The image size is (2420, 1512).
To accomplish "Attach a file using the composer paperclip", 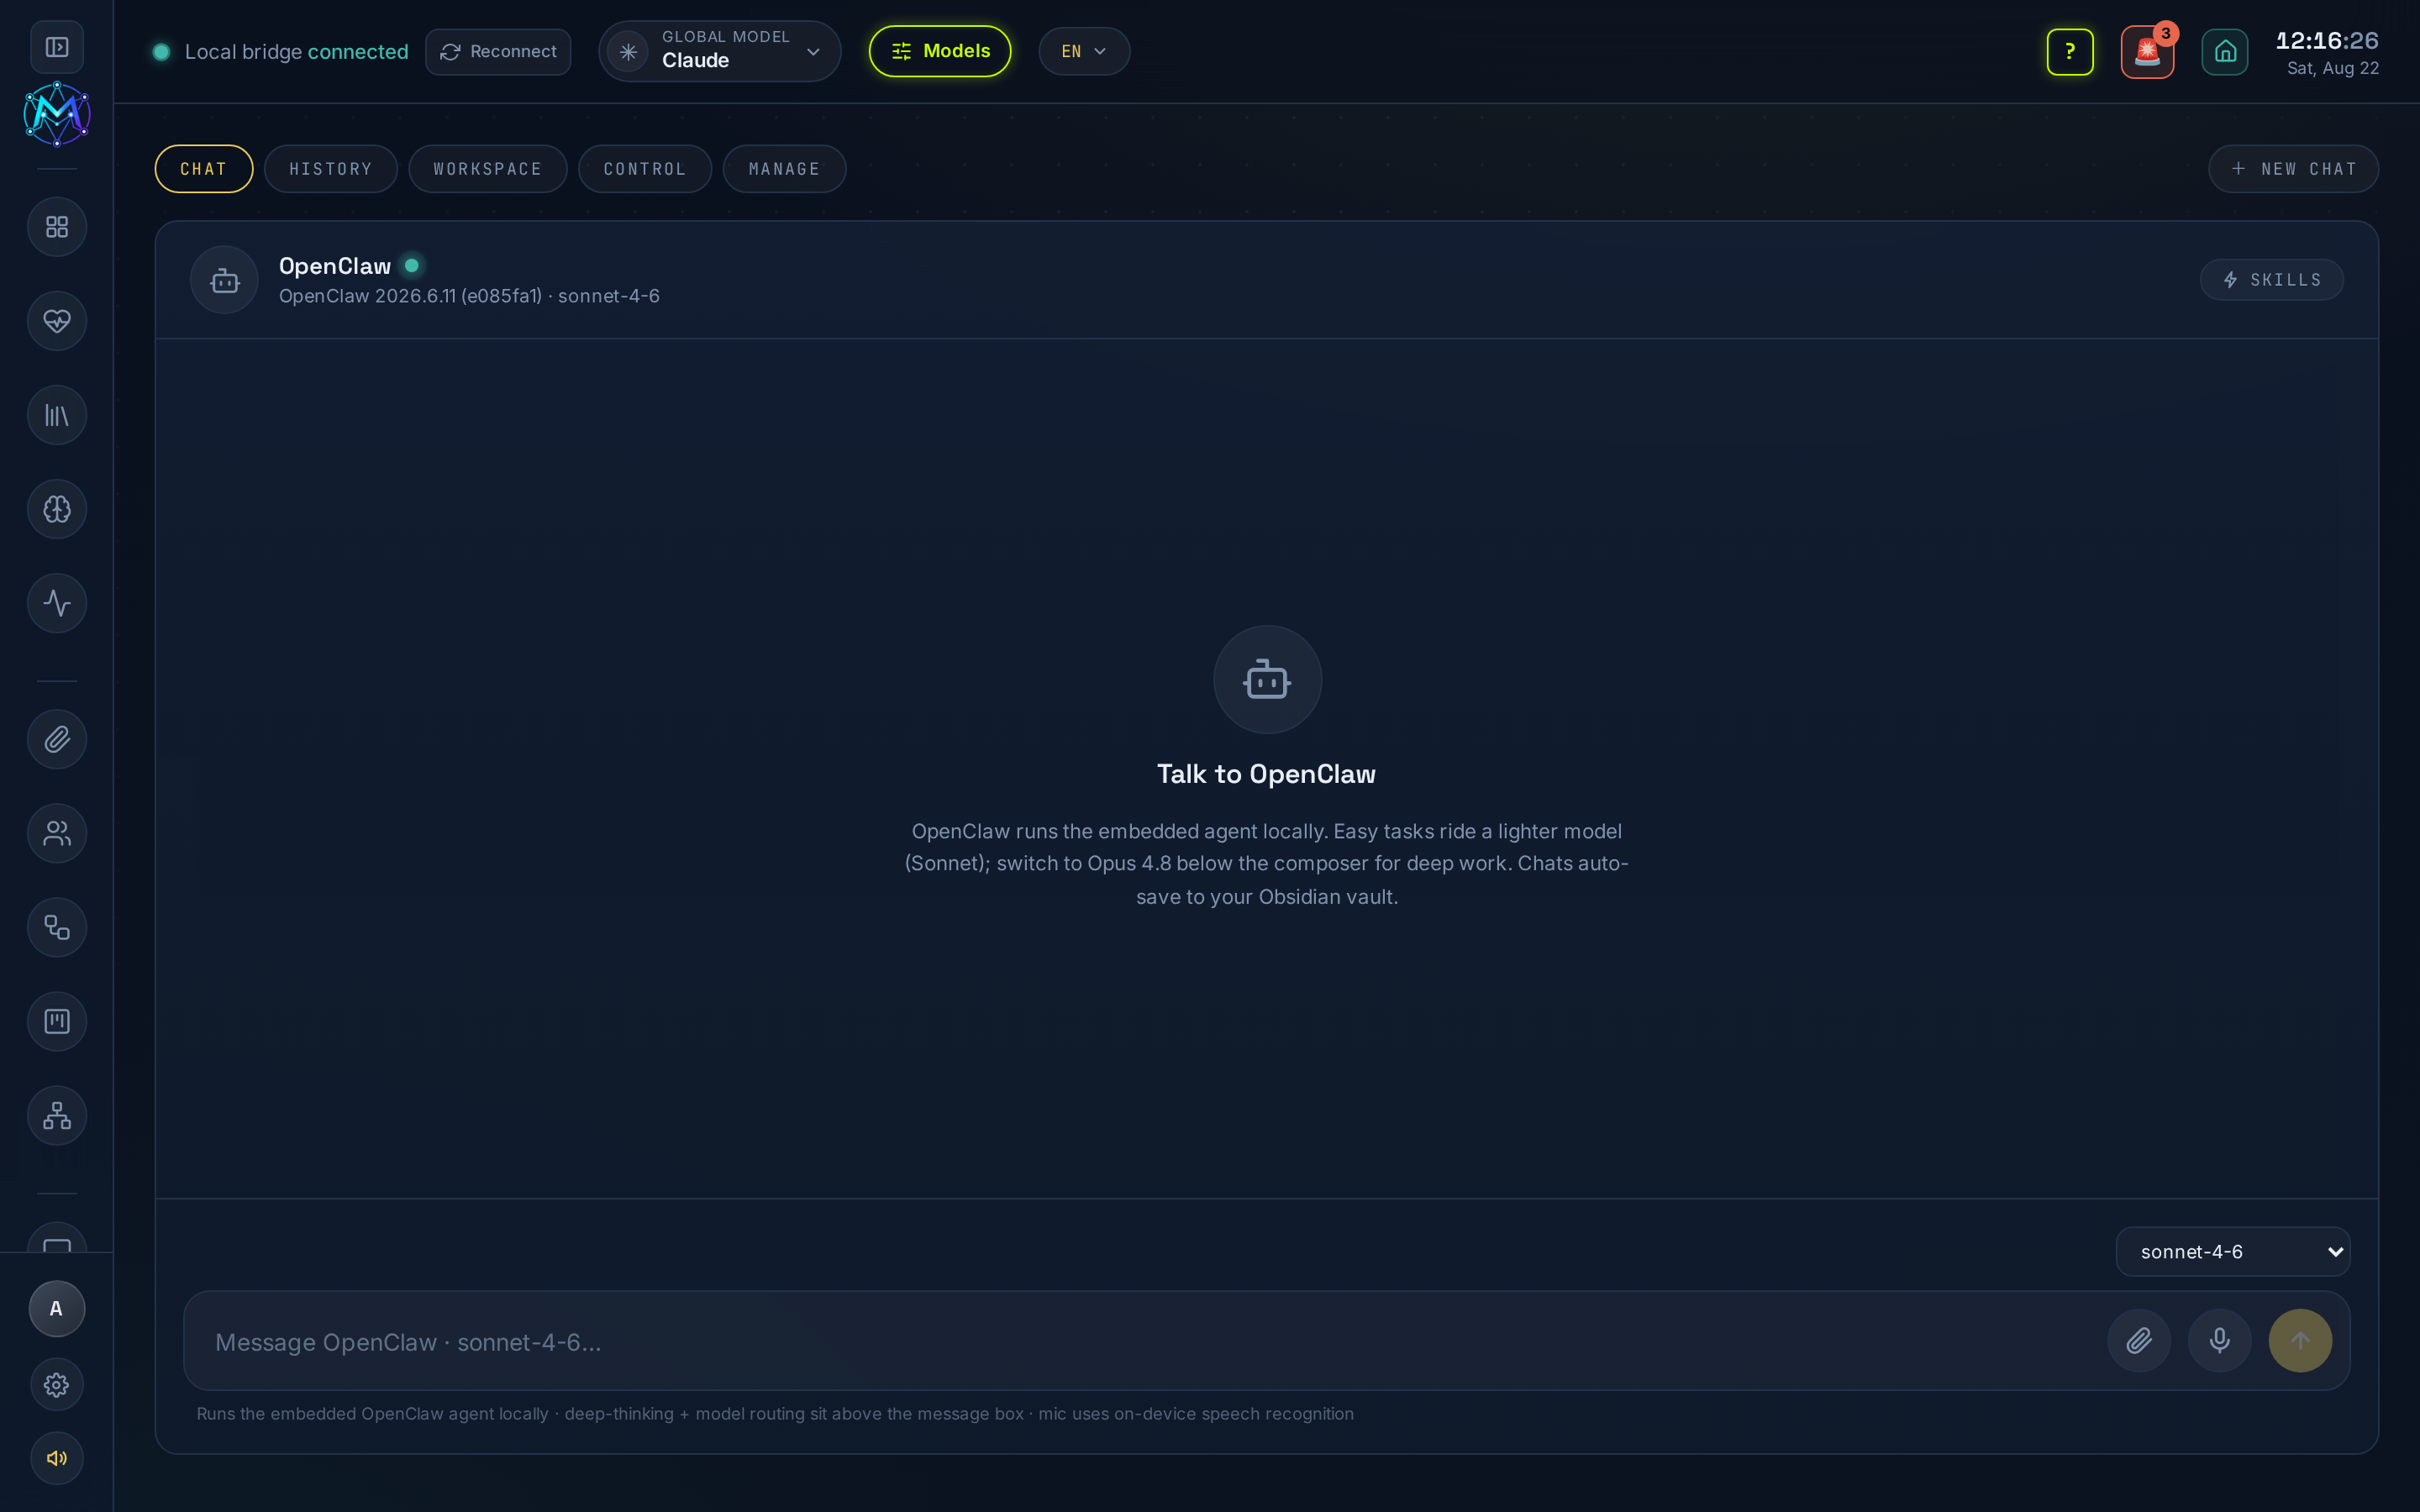I will 2139,1341.
